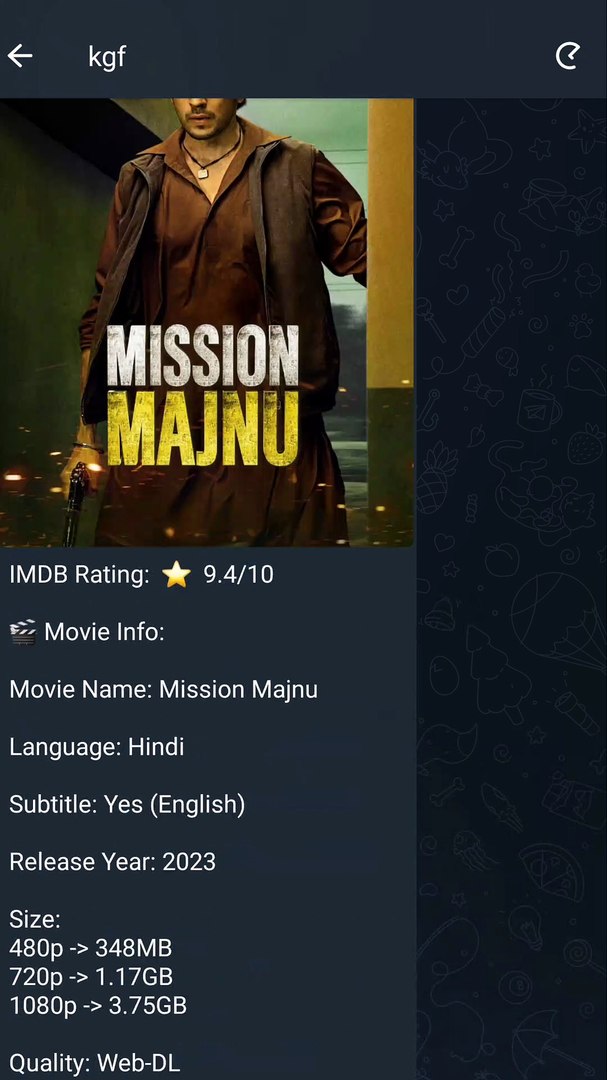The height and width of the screenshot is (1080, 607).
Task: Tap the 480p -> 348MB size entry
Action: click(90, 948)
